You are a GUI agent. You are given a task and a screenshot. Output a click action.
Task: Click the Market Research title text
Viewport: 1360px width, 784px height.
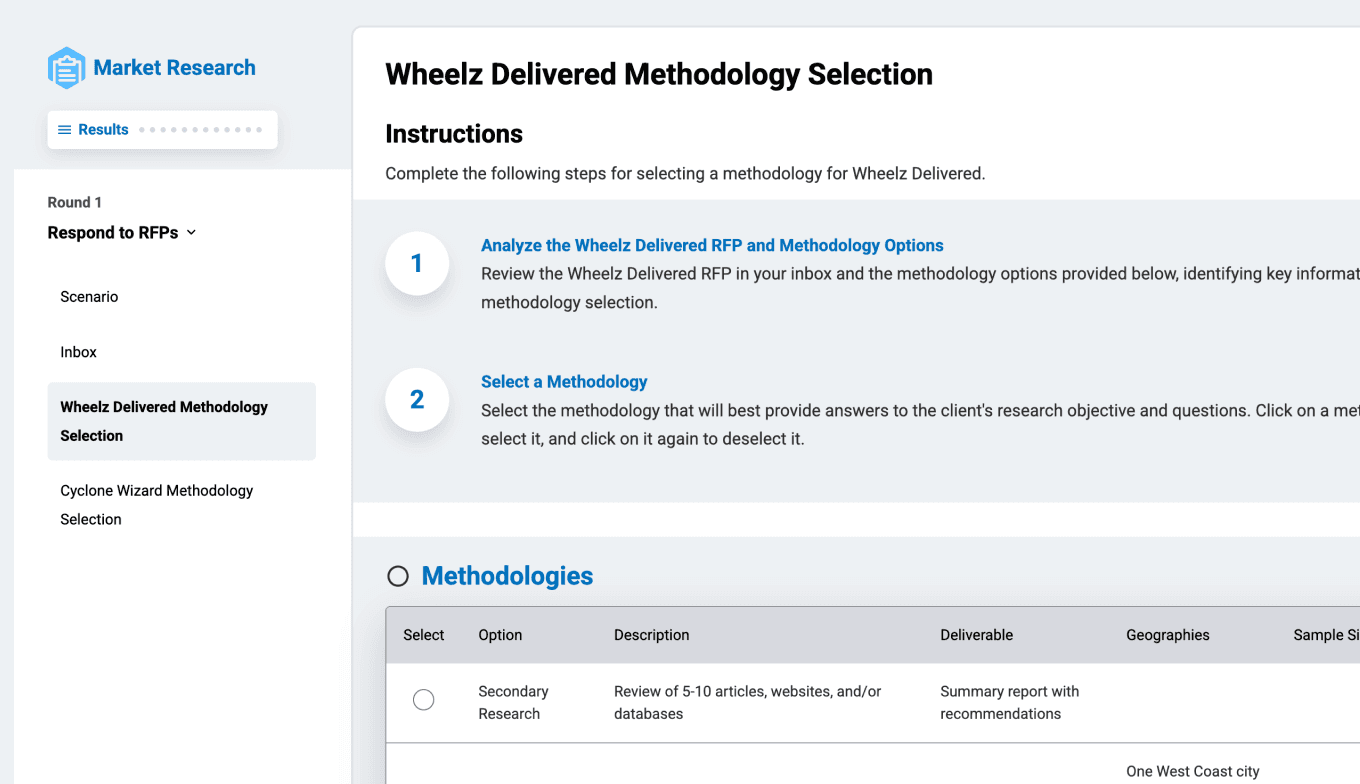[x=174, y=68]
